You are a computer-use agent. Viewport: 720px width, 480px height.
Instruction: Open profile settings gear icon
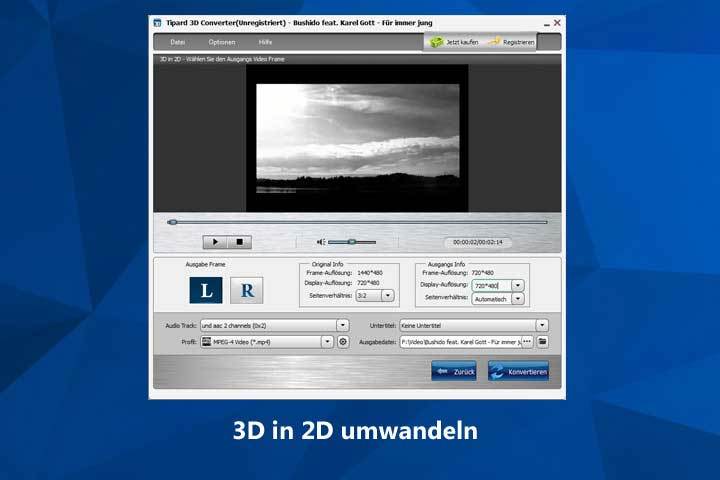coord(343,342)
